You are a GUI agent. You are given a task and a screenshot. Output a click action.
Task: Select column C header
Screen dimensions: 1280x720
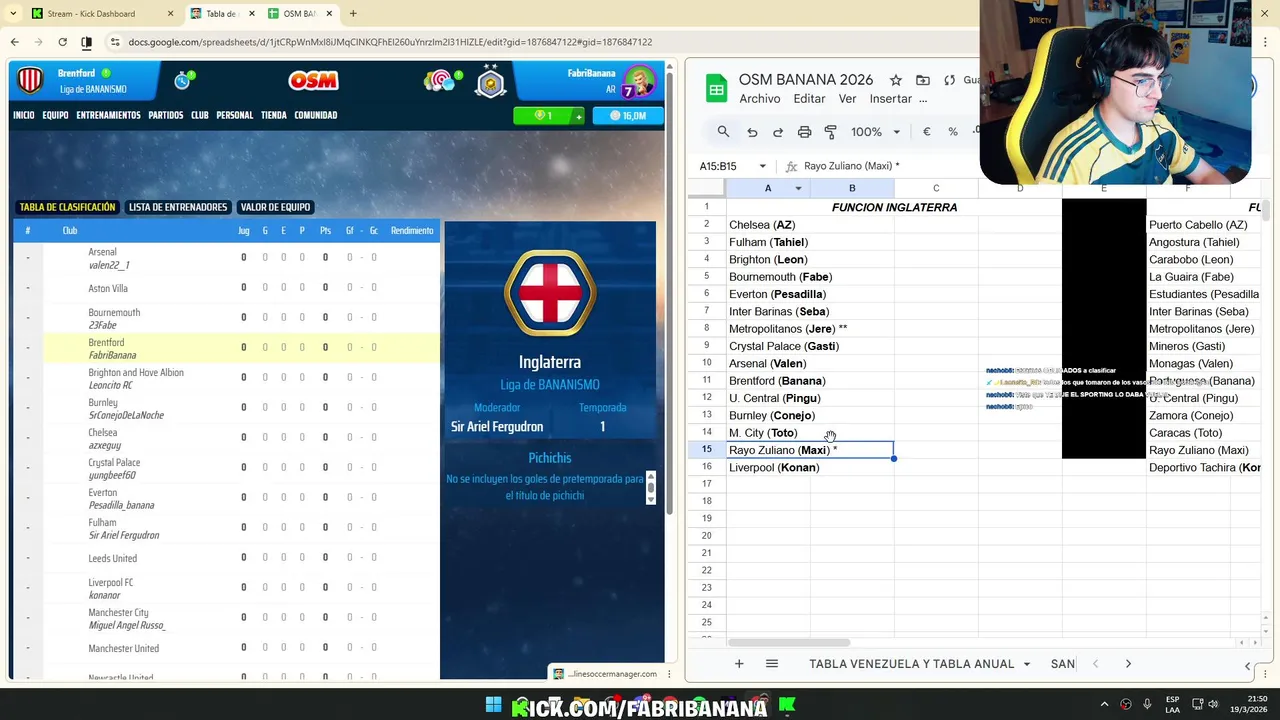pyautogui.click(x=936, y=188)
